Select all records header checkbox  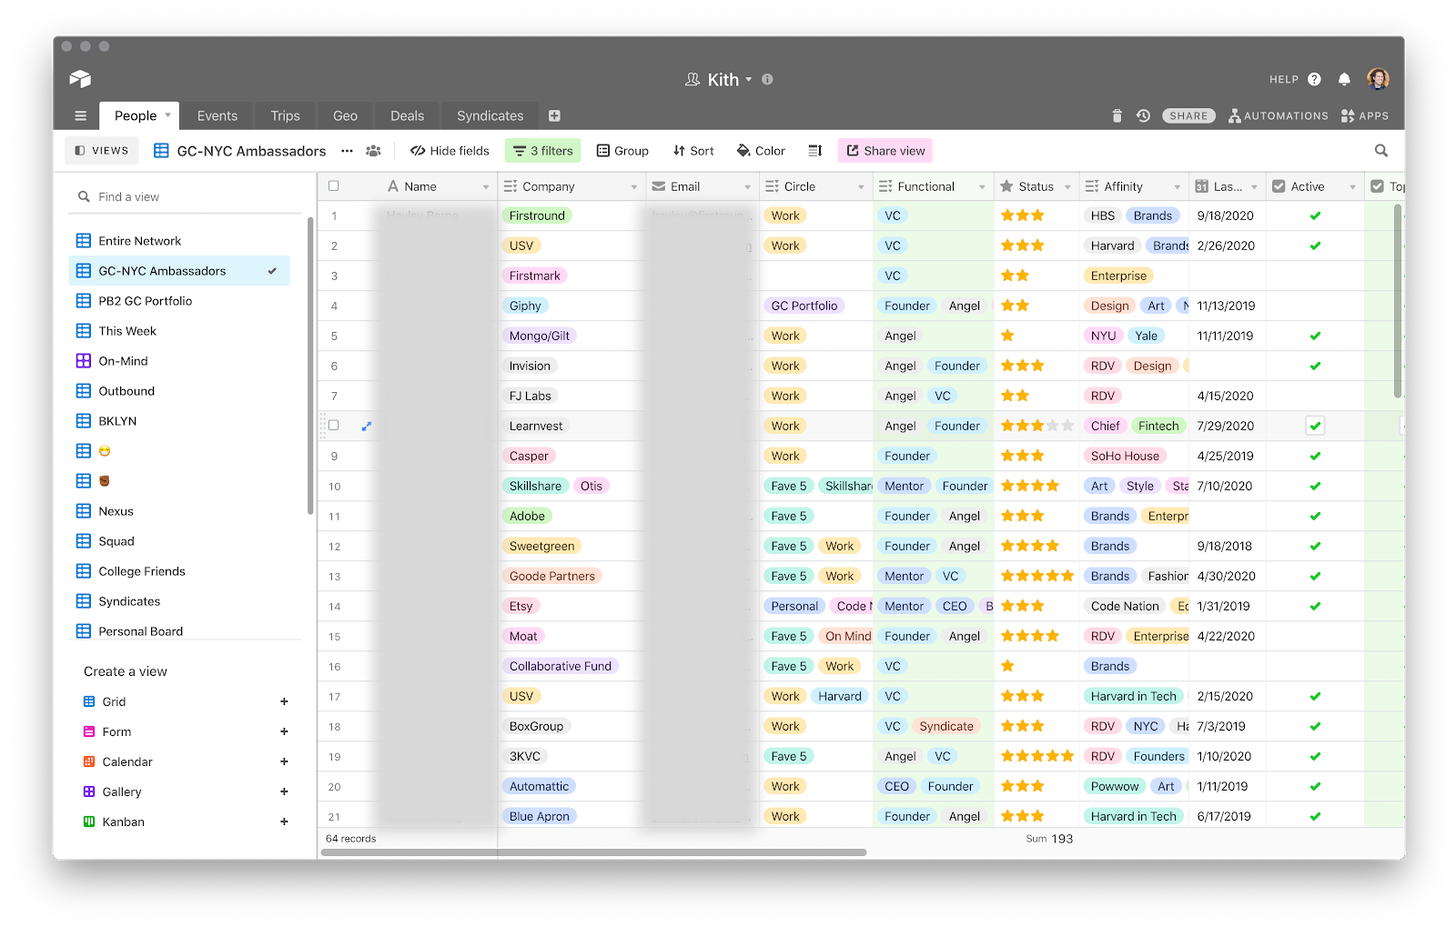coord(334,186)
